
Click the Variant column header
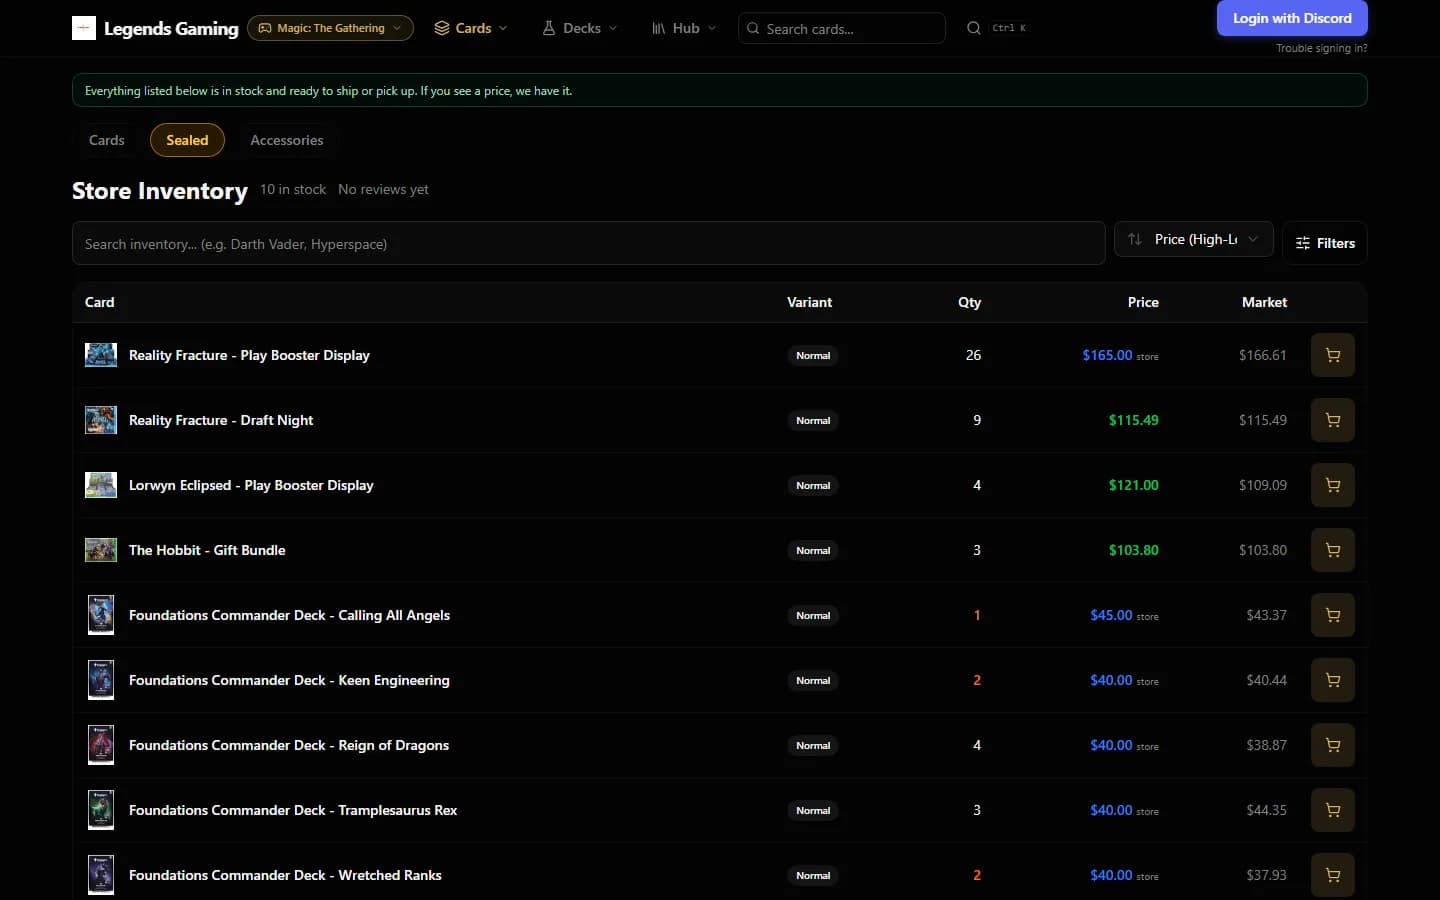pos(809,302)
